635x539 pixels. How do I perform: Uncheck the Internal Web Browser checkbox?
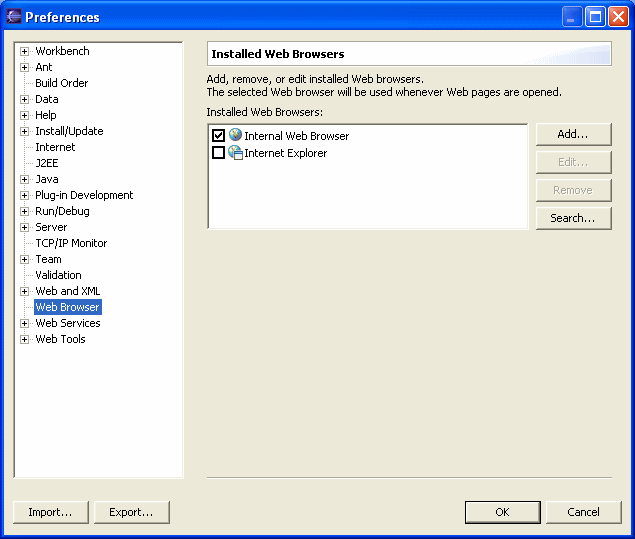[x=218, y=135]
